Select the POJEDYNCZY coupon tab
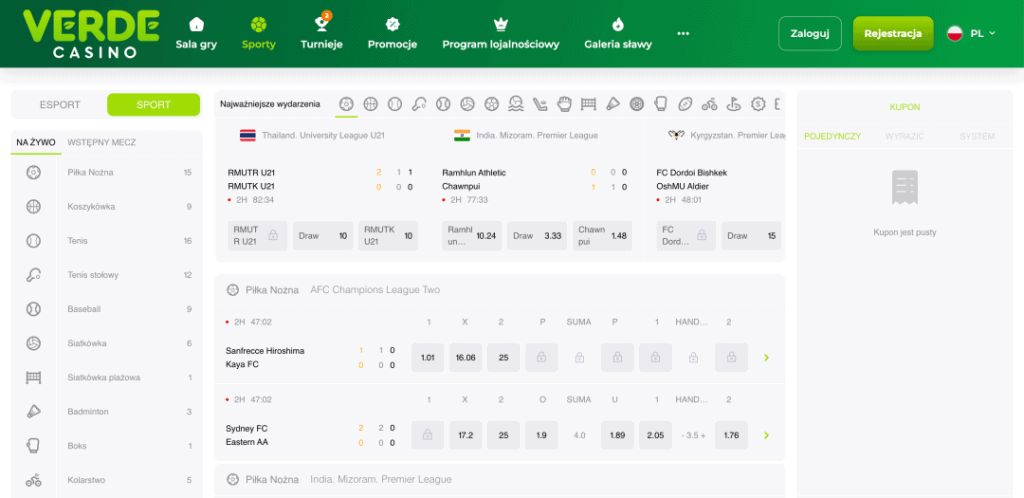The height and width of the screenshot is (498, 1024). tap(833, 136)
